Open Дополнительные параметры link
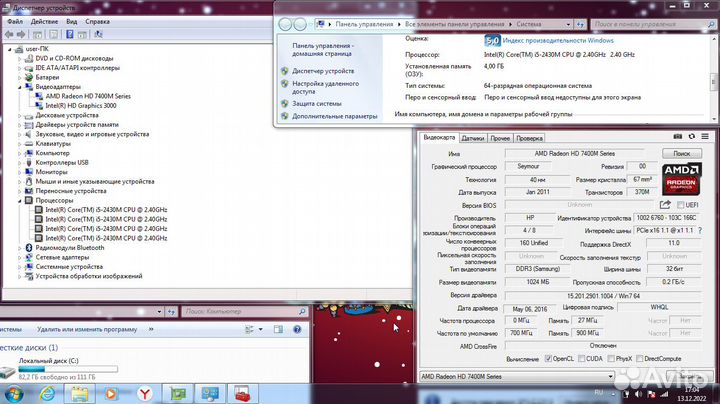720x404 pixels. (335, 117)
